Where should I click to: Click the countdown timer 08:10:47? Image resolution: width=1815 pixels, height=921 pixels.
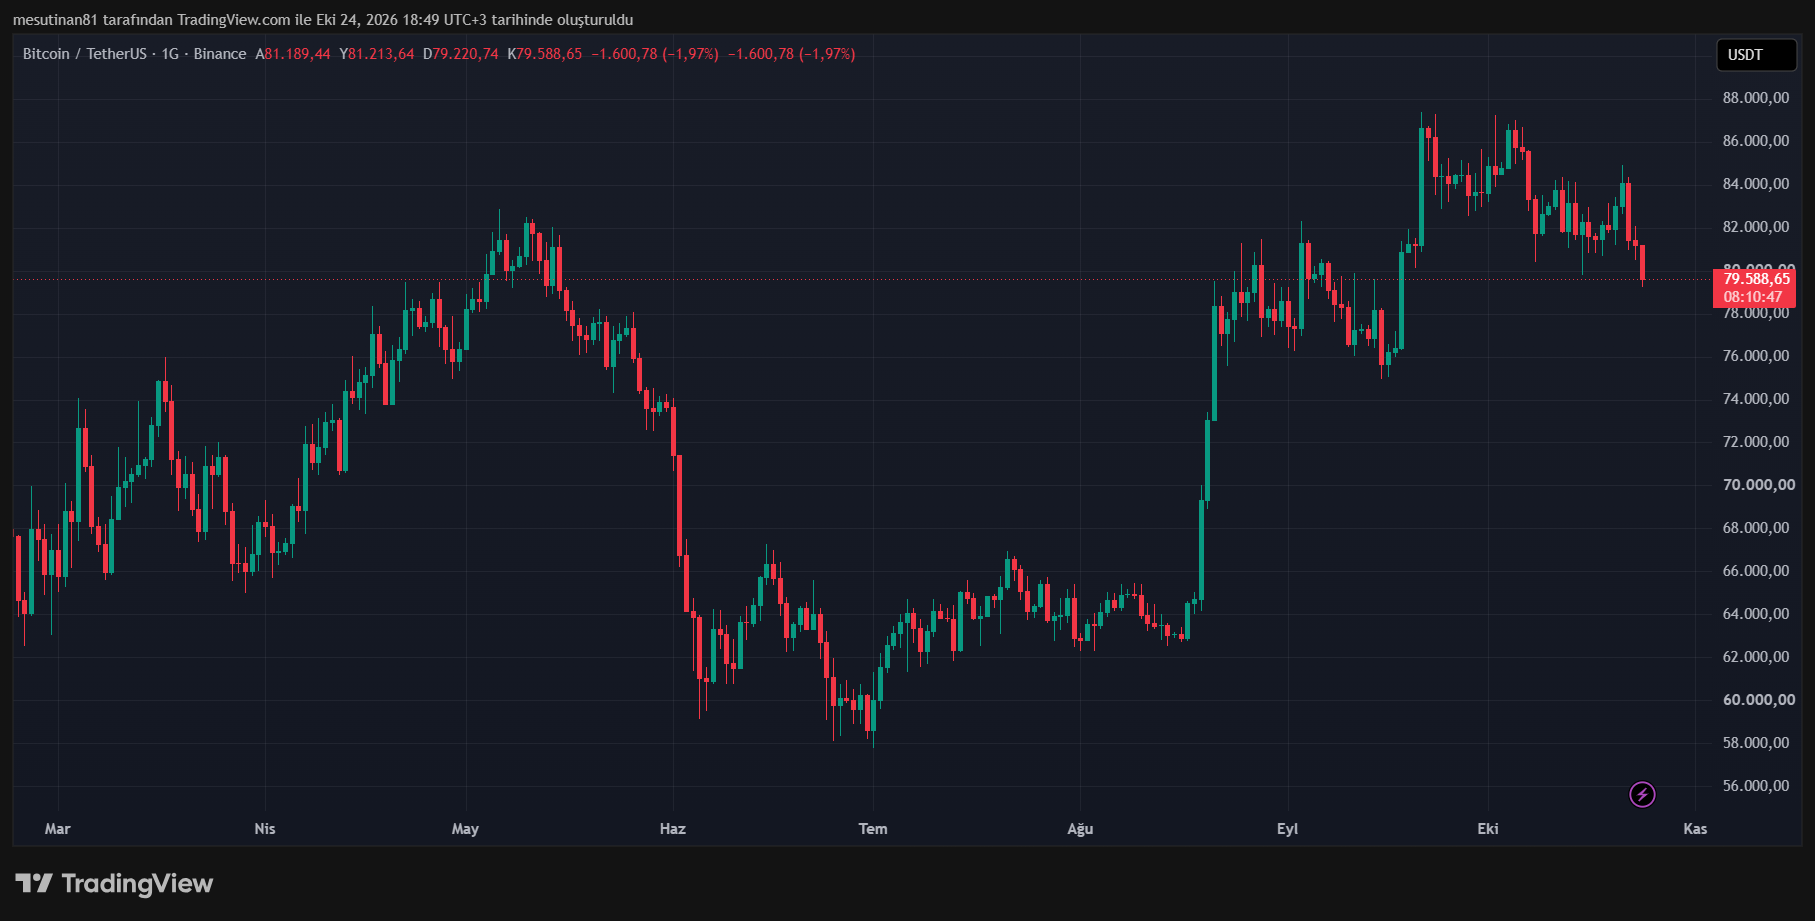tap(1753, 297)
